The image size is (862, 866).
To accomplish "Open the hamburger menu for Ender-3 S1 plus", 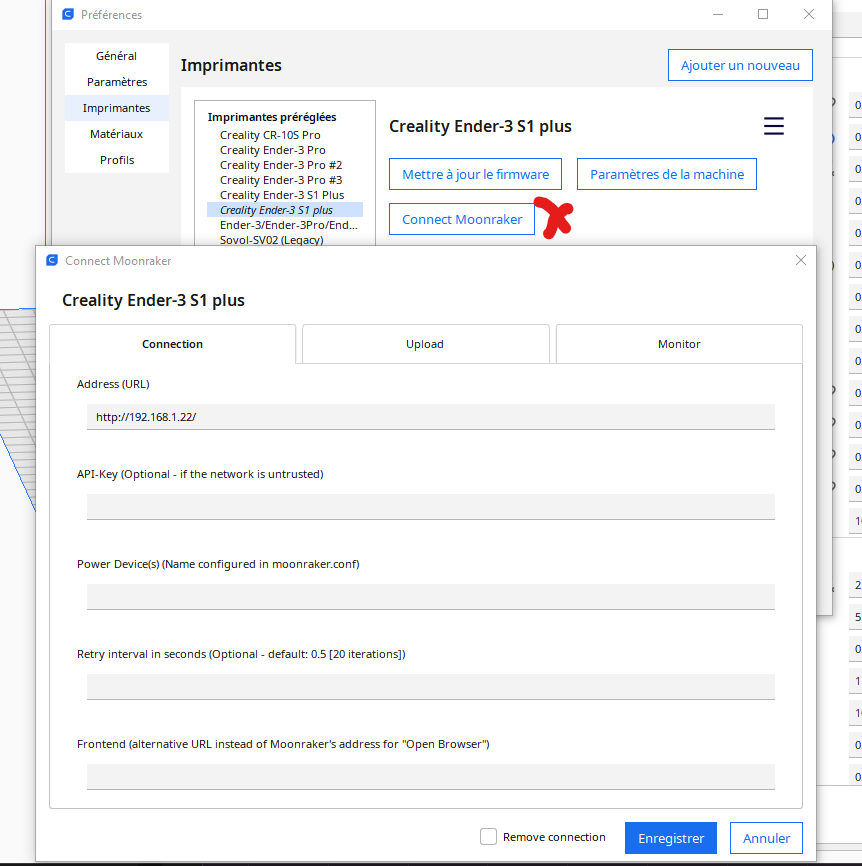I will point(774,126).
